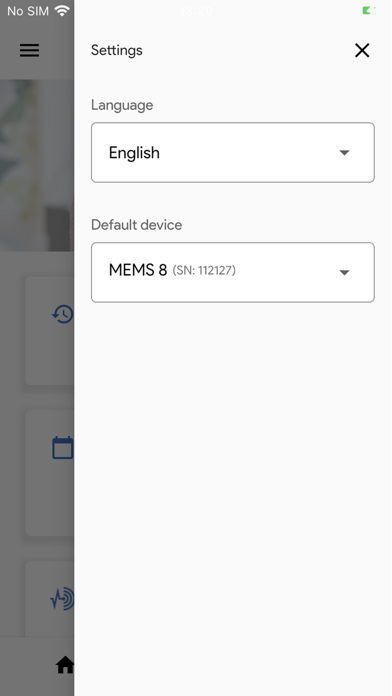Tap the No SIM carrier text

28,11
